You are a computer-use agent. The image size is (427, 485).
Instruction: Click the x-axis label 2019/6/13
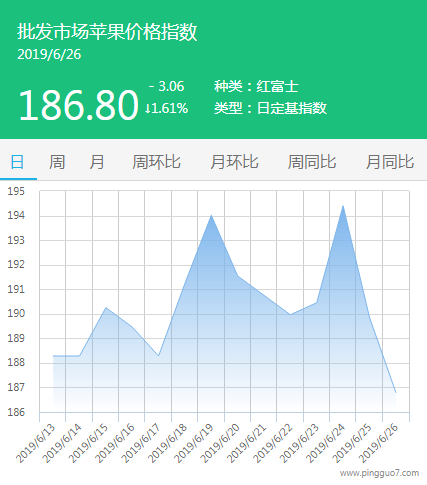(36, 443)
